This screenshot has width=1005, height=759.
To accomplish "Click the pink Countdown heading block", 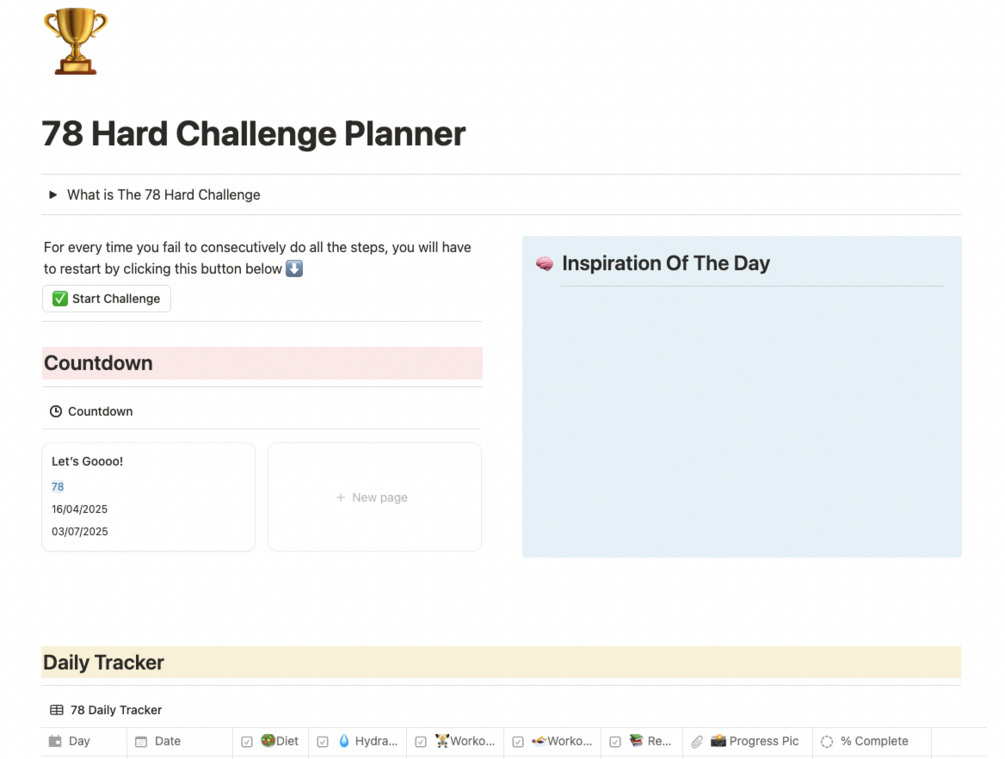I will pyautogui.click(x=262, y=363).
